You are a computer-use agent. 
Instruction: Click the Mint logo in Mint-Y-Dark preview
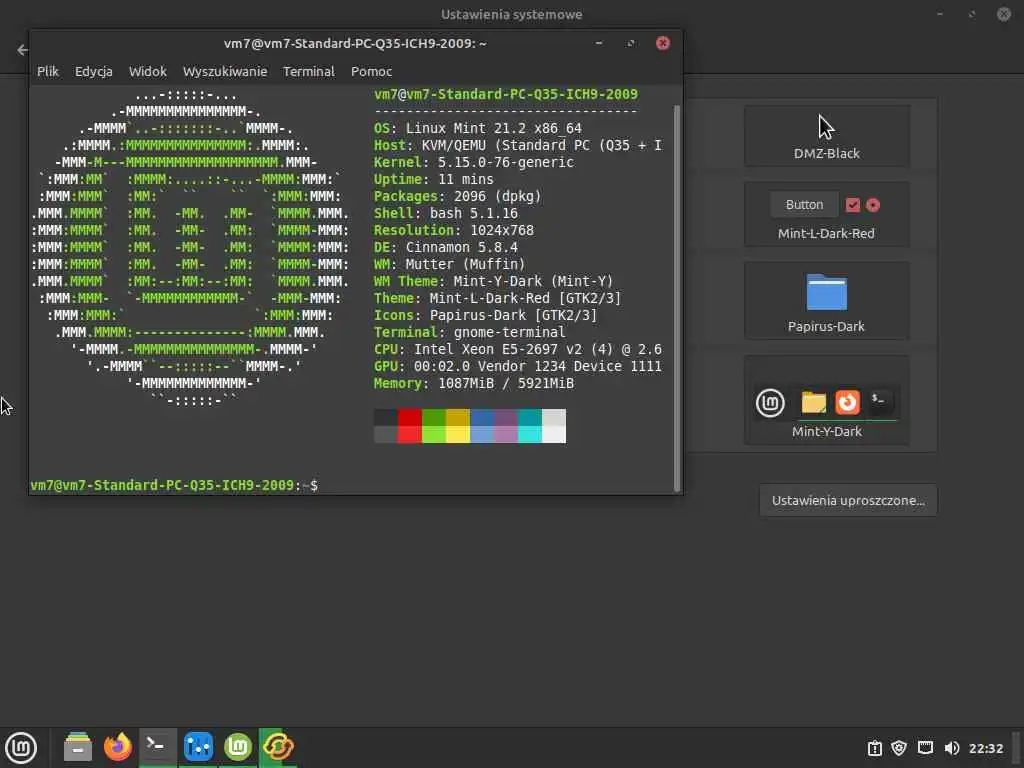(770, 402)
